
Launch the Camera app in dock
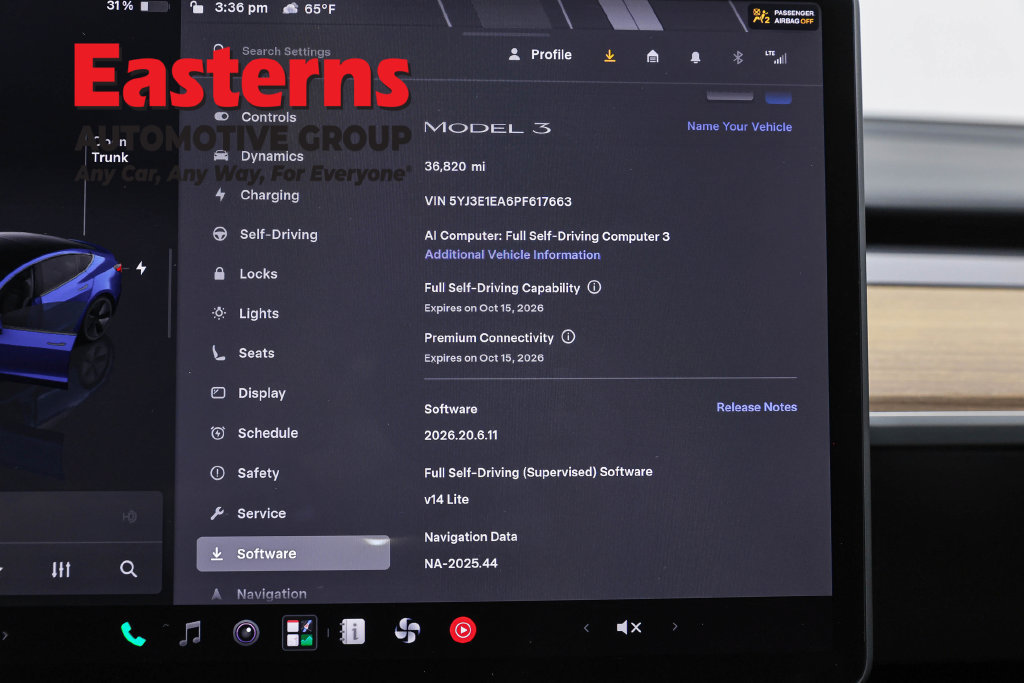(x=246, y=632)
